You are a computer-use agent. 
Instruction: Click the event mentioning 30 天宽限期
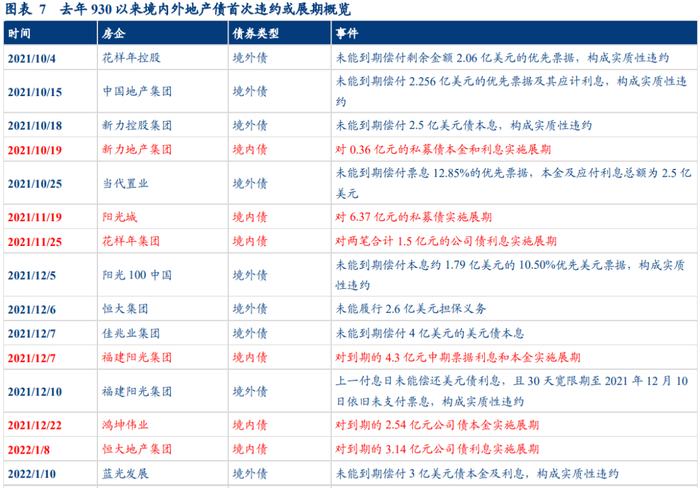[512, 392]
